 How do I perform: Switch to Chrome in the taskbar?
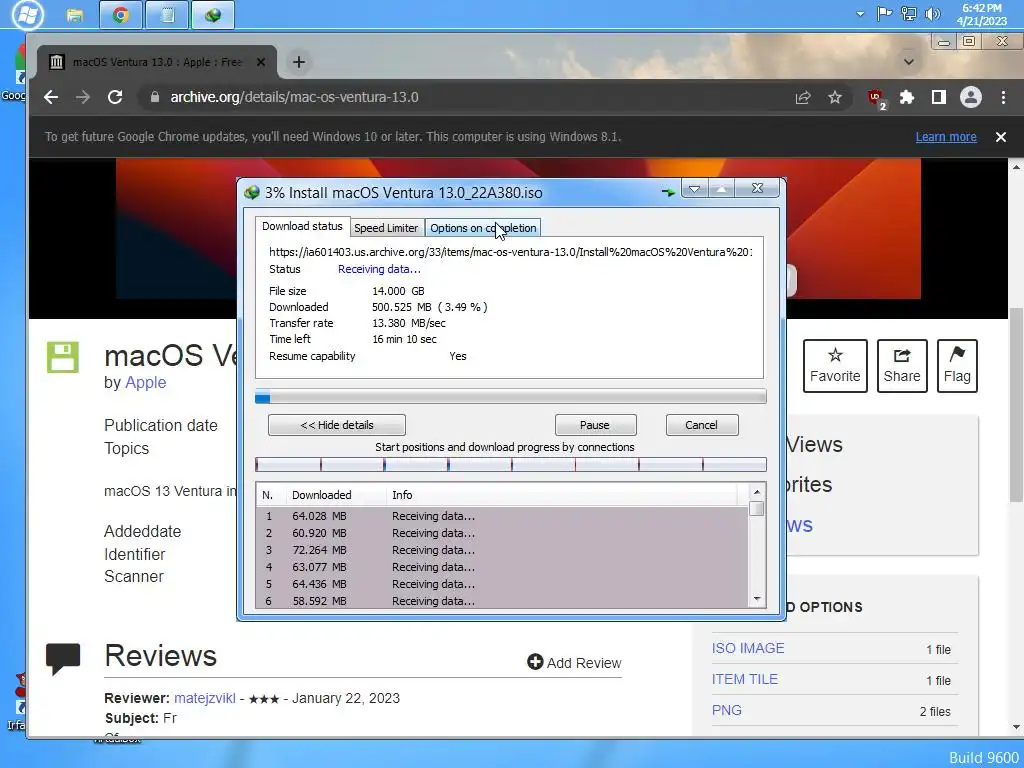tap(121, 15)
